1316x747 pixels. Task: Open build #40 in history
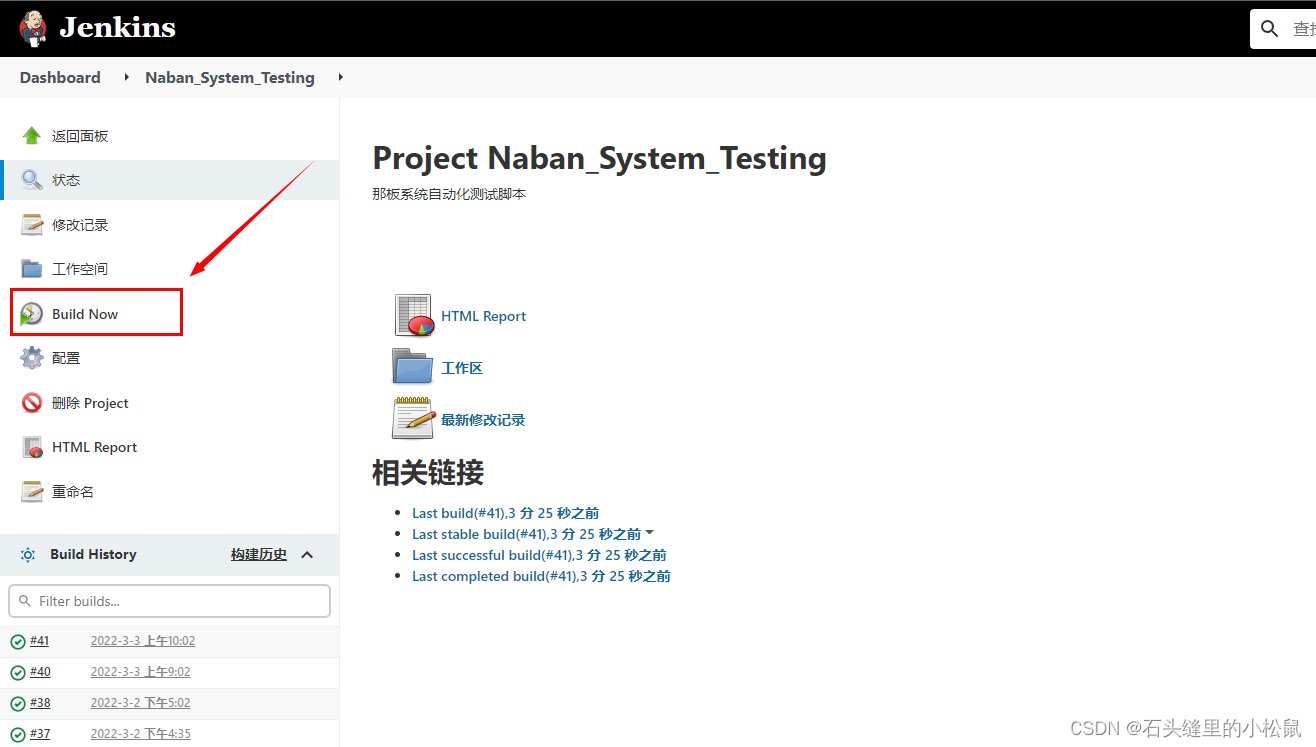click(x=40, y=672)
